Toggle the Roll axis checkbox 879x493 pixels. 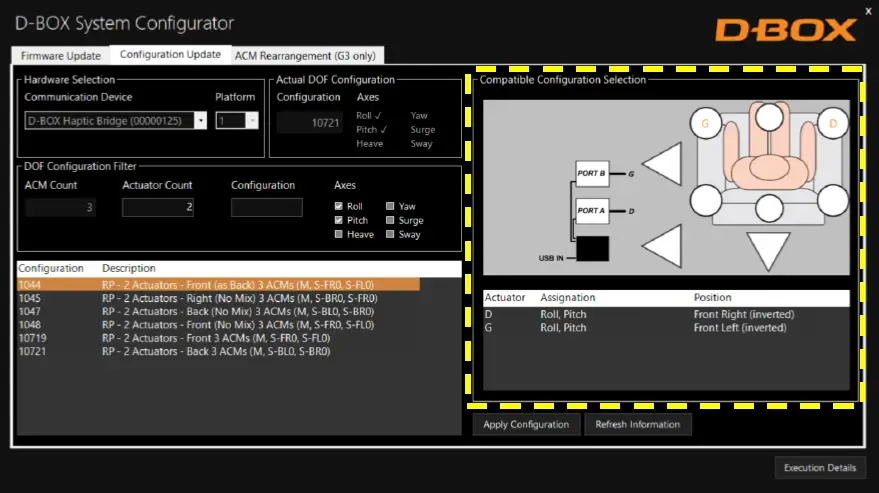339,206
